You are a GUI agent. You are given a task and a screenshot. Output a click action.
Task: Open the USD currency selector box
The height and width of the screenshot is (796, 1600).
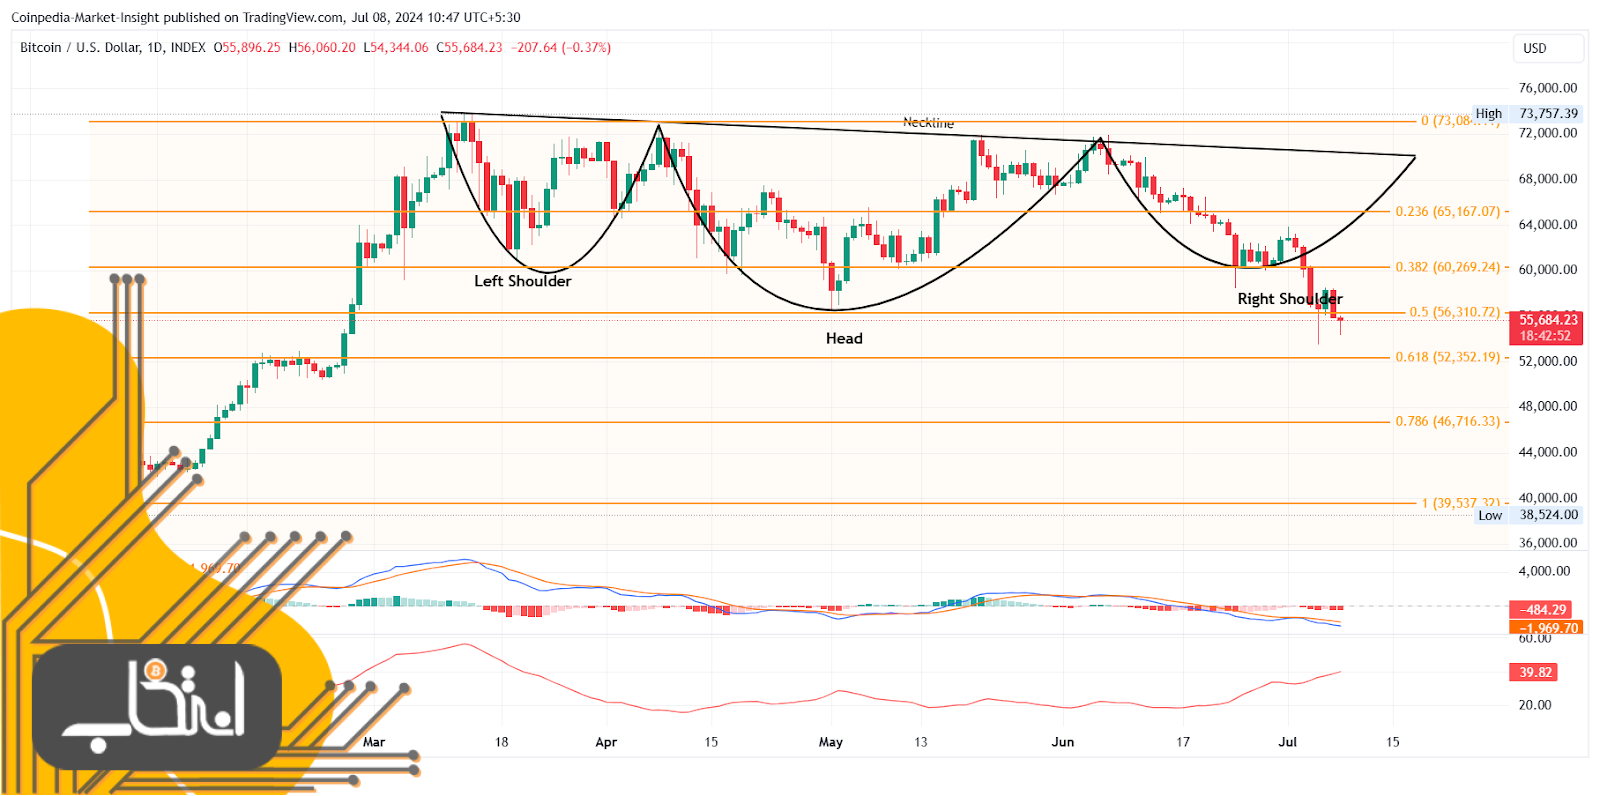tap(1548, 48)
